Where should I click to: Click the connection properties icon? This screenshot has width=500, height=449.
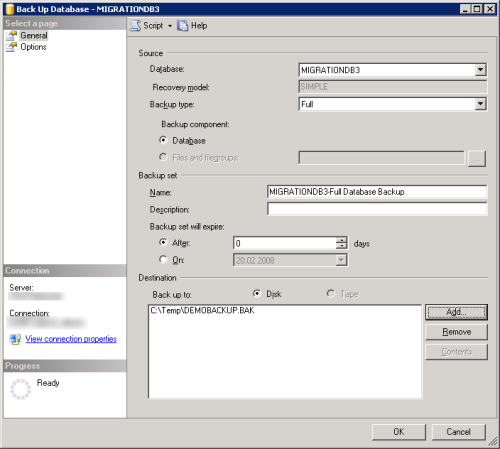pyautogui.click(x=15, y=339)
